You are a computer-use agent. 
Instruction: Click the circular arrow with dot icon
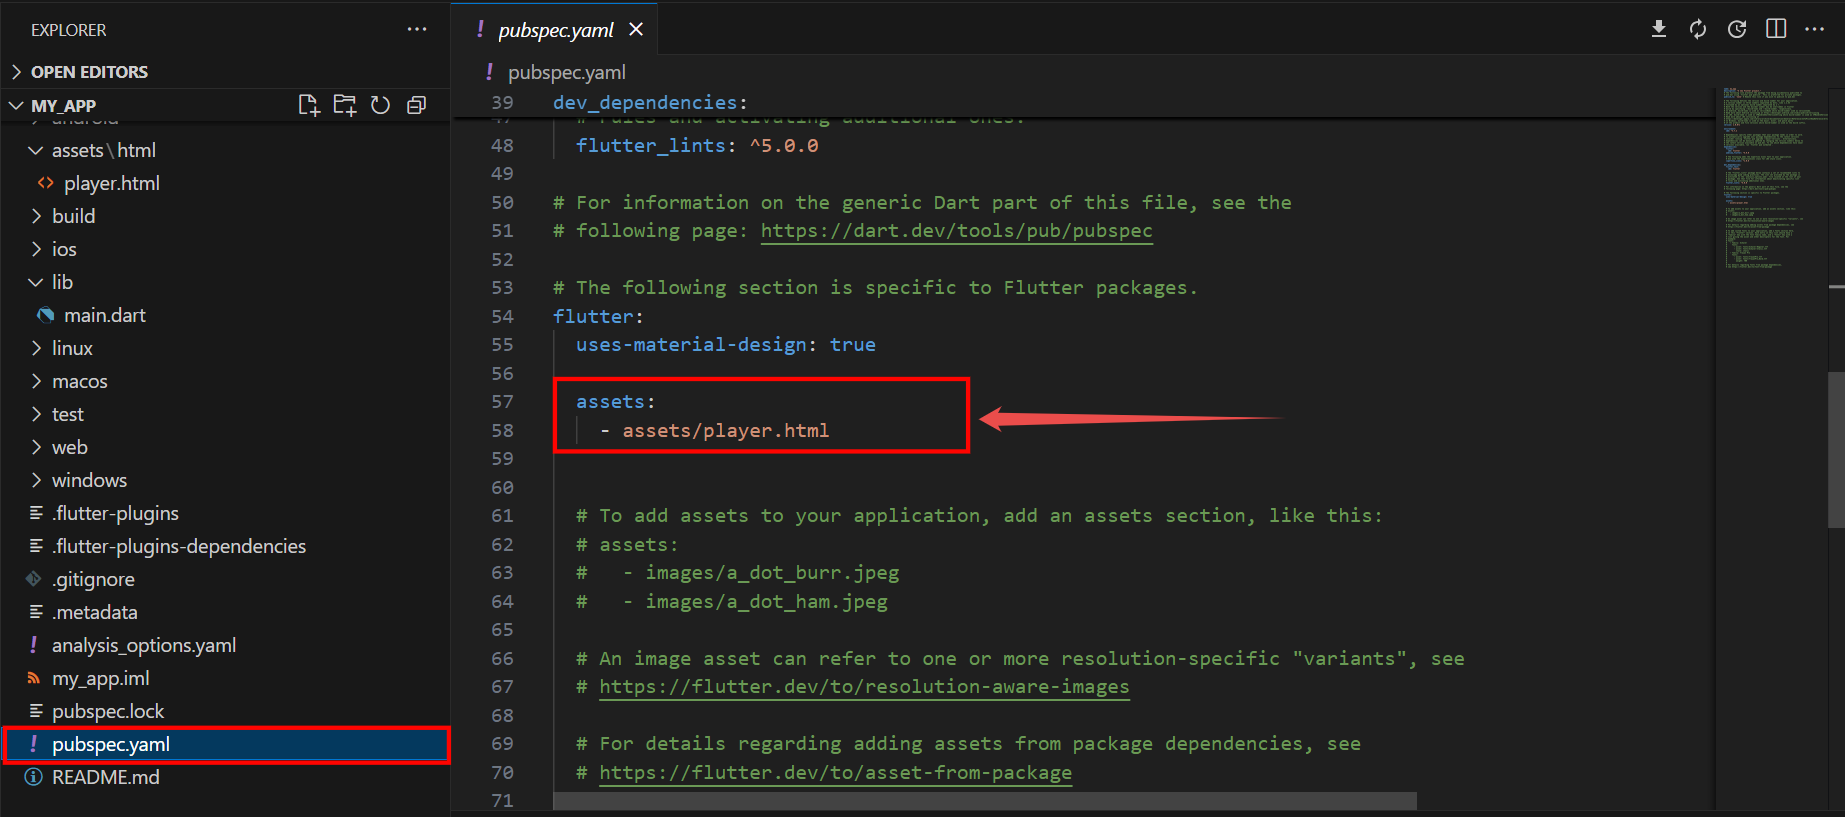tap(1737, 29)
